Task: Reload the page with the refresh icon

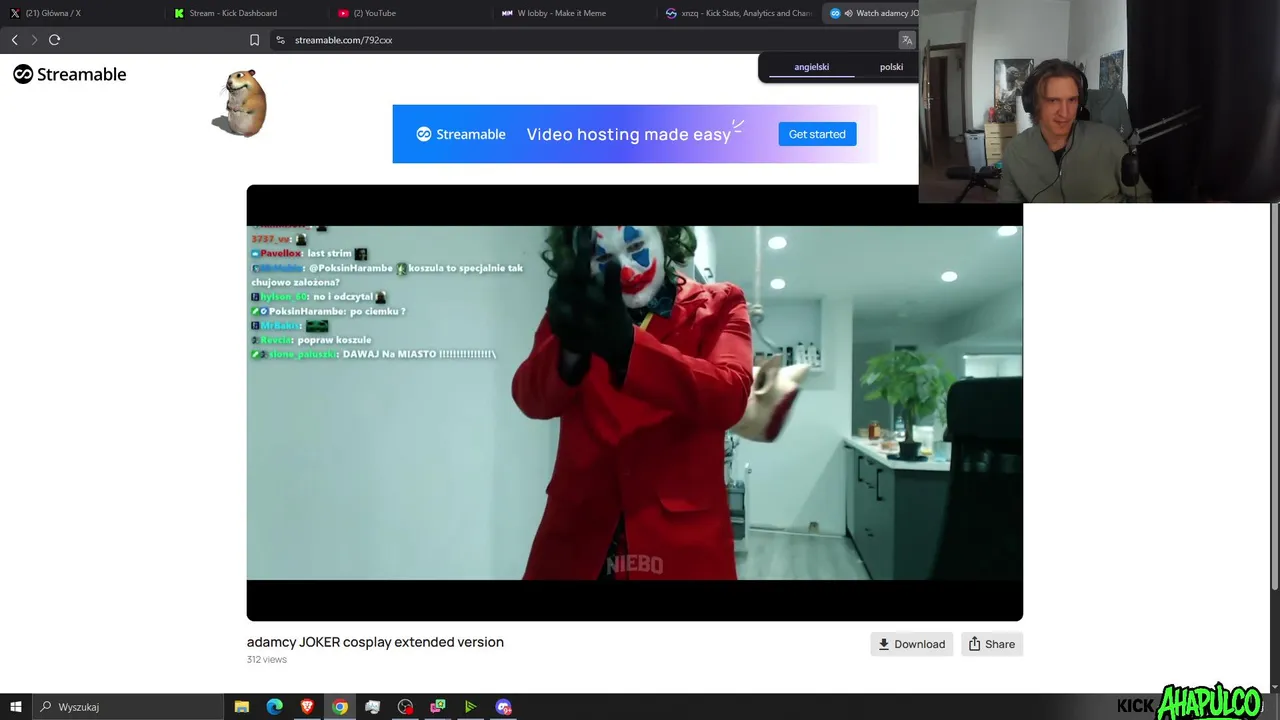Action: 54,40
